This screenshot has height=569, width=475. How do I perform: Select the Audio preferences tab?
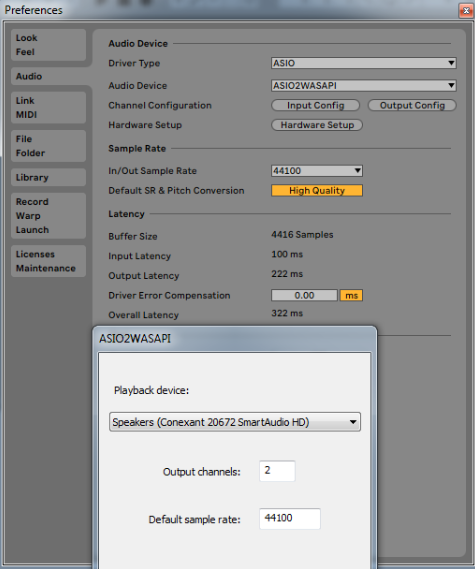point(48,76)
